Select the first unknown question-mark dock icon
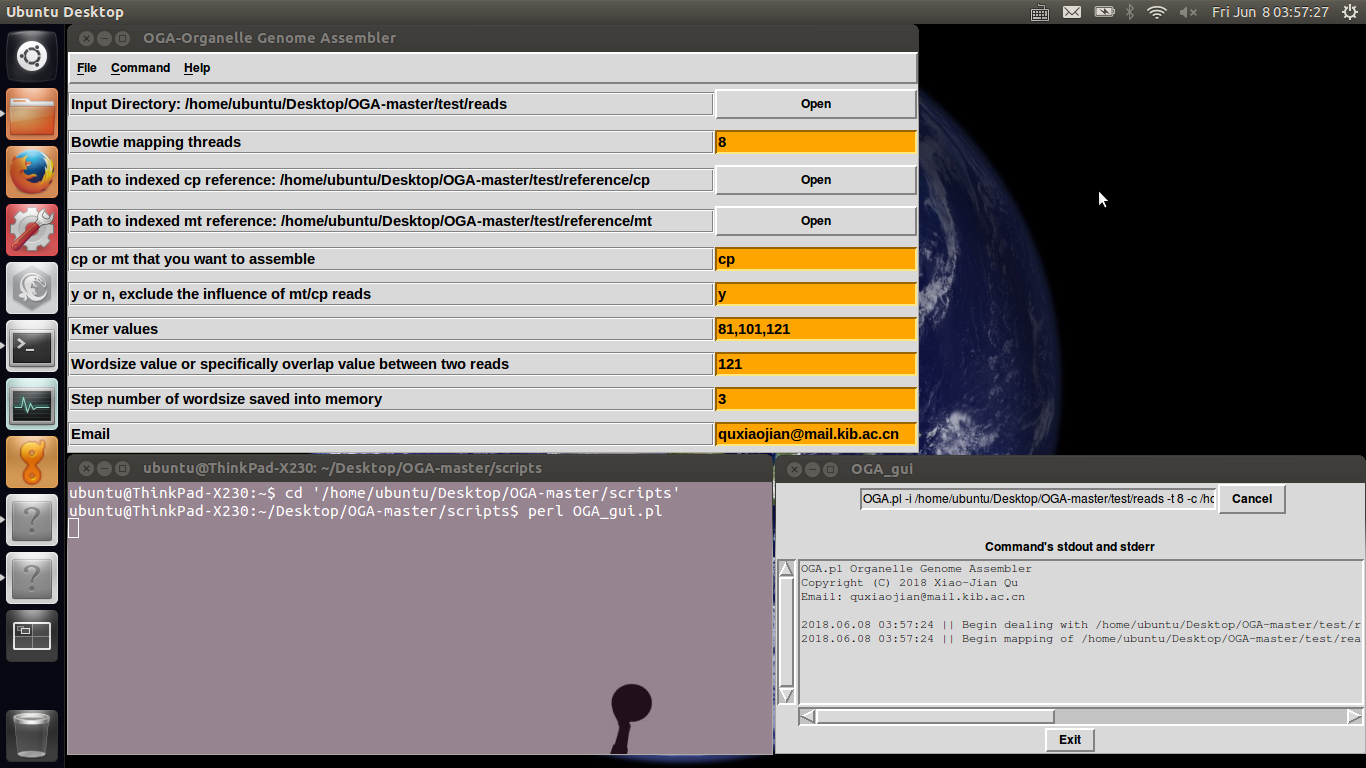This screenshot has width=1366, height=768. (32, 520)
